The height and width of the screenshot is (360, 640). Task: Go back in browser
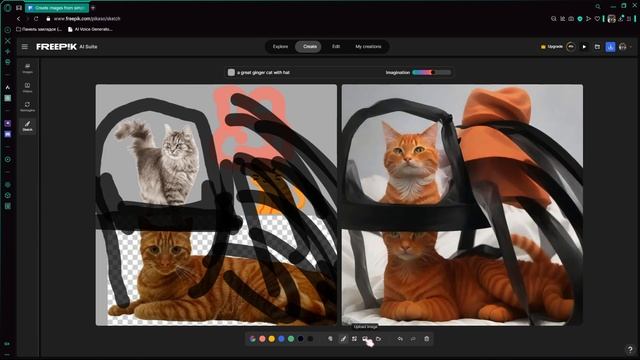coord(18,19)
